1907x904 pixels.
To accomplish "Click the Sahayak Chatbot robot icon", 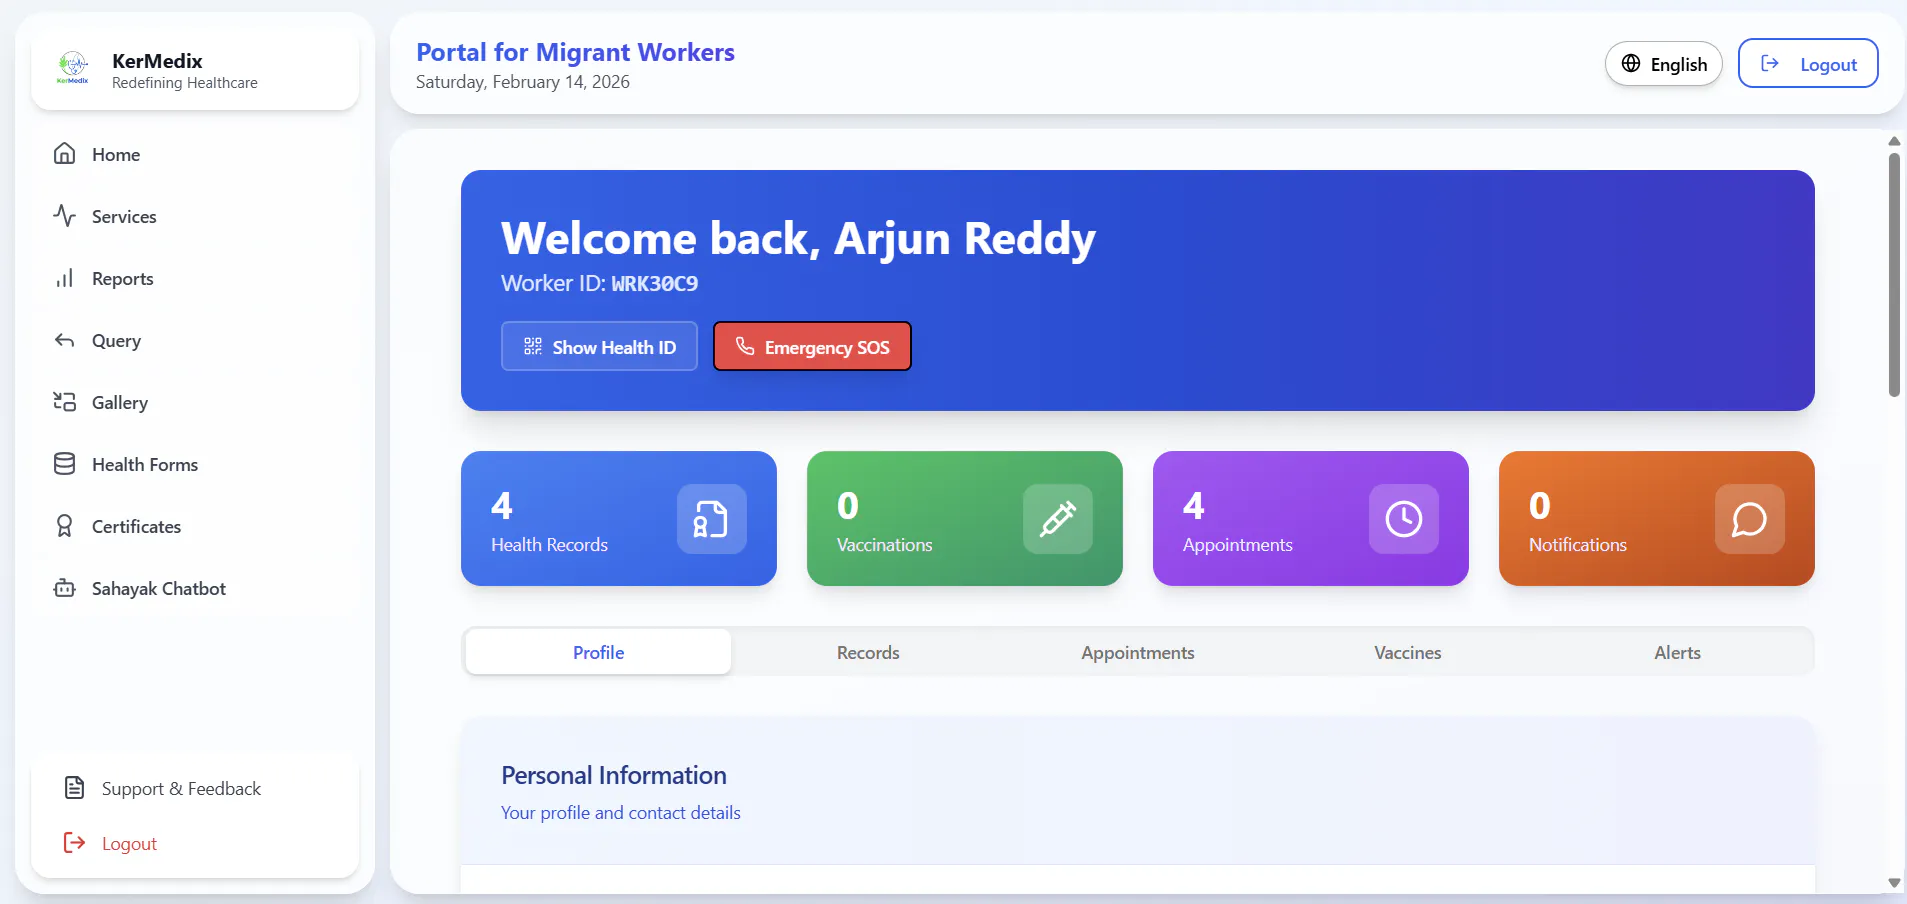I will (65, 588).
